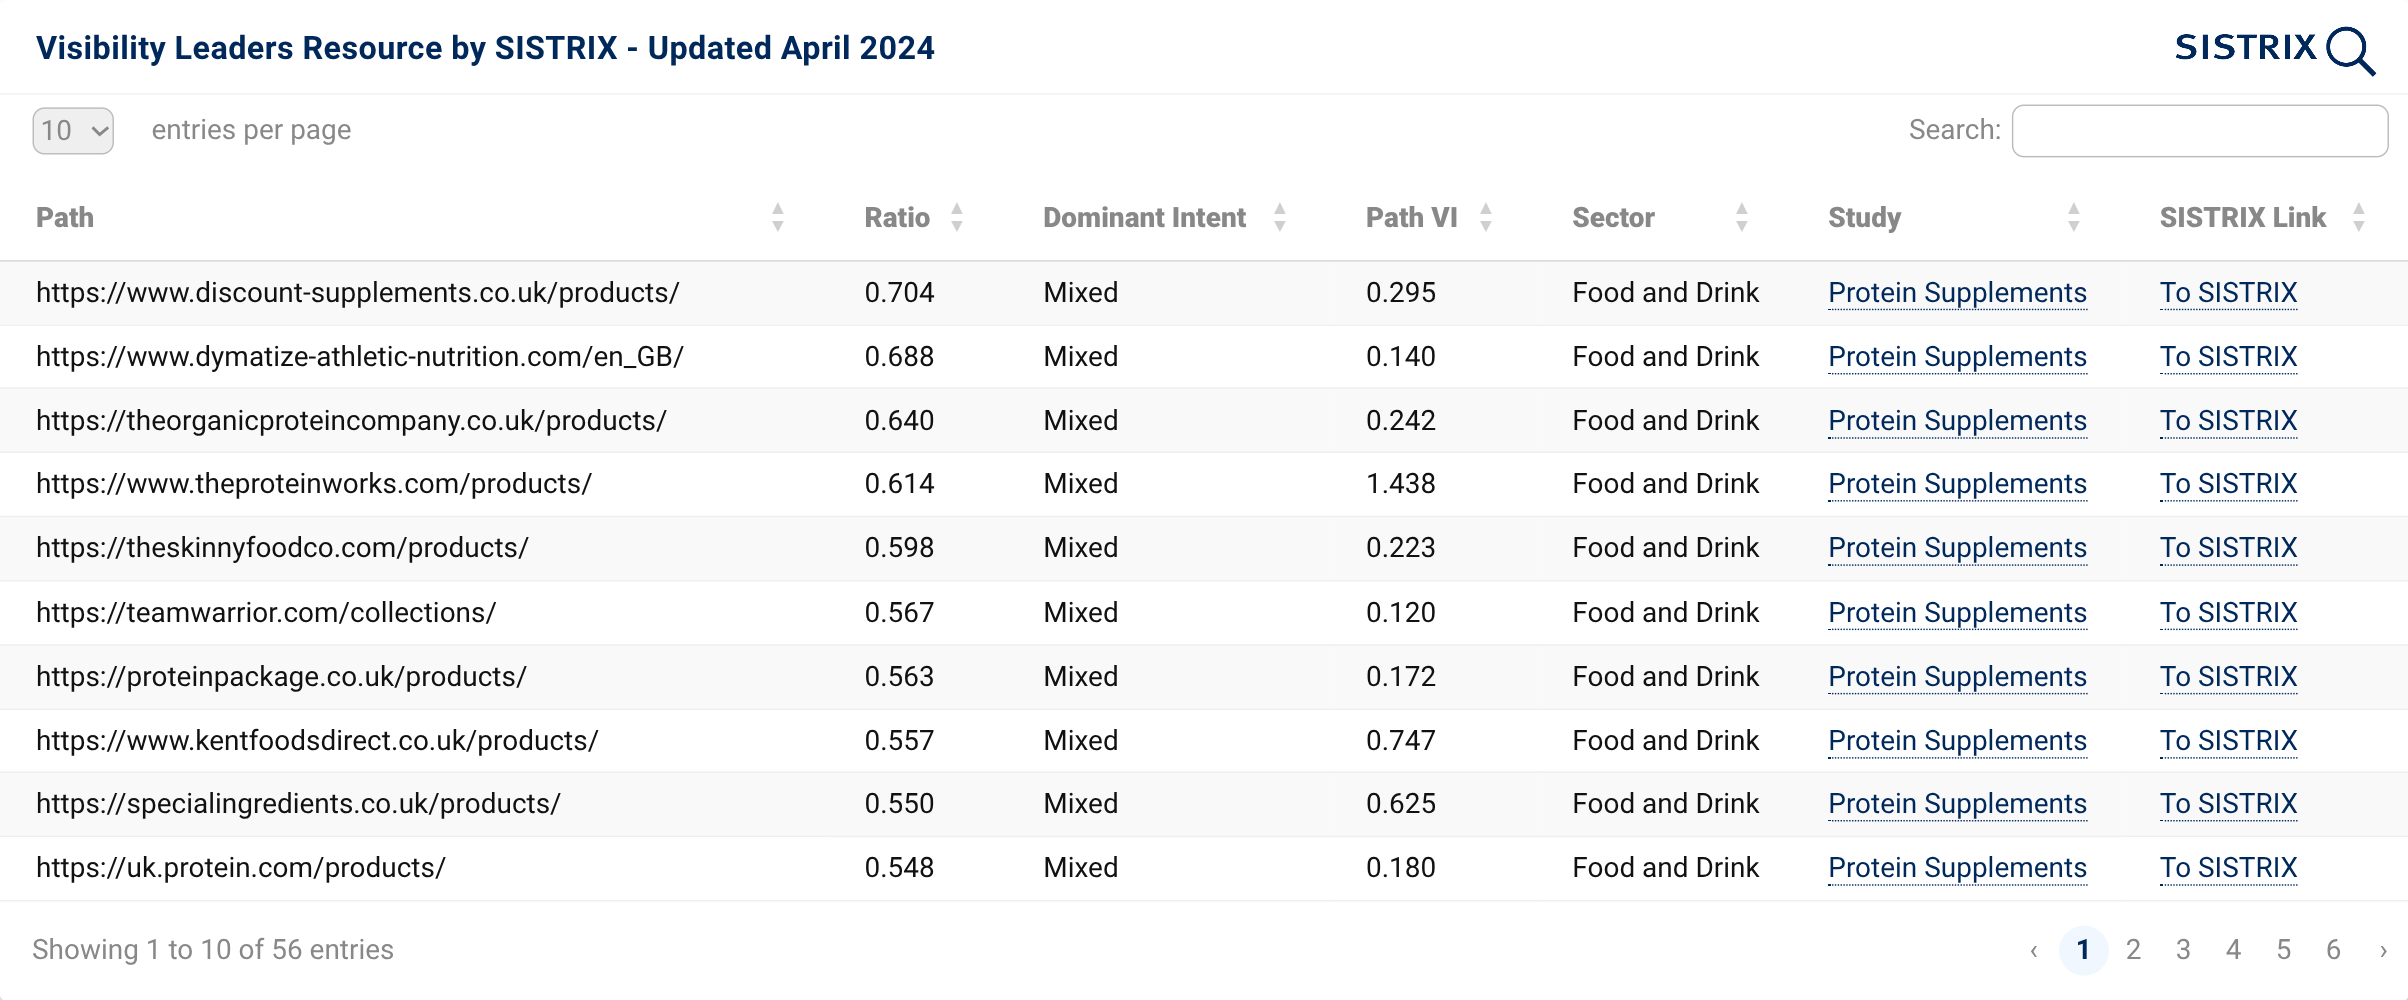Sort table by Path column arrows
This screenshot has height=1000, width=2408.
(x=778, y=217)
